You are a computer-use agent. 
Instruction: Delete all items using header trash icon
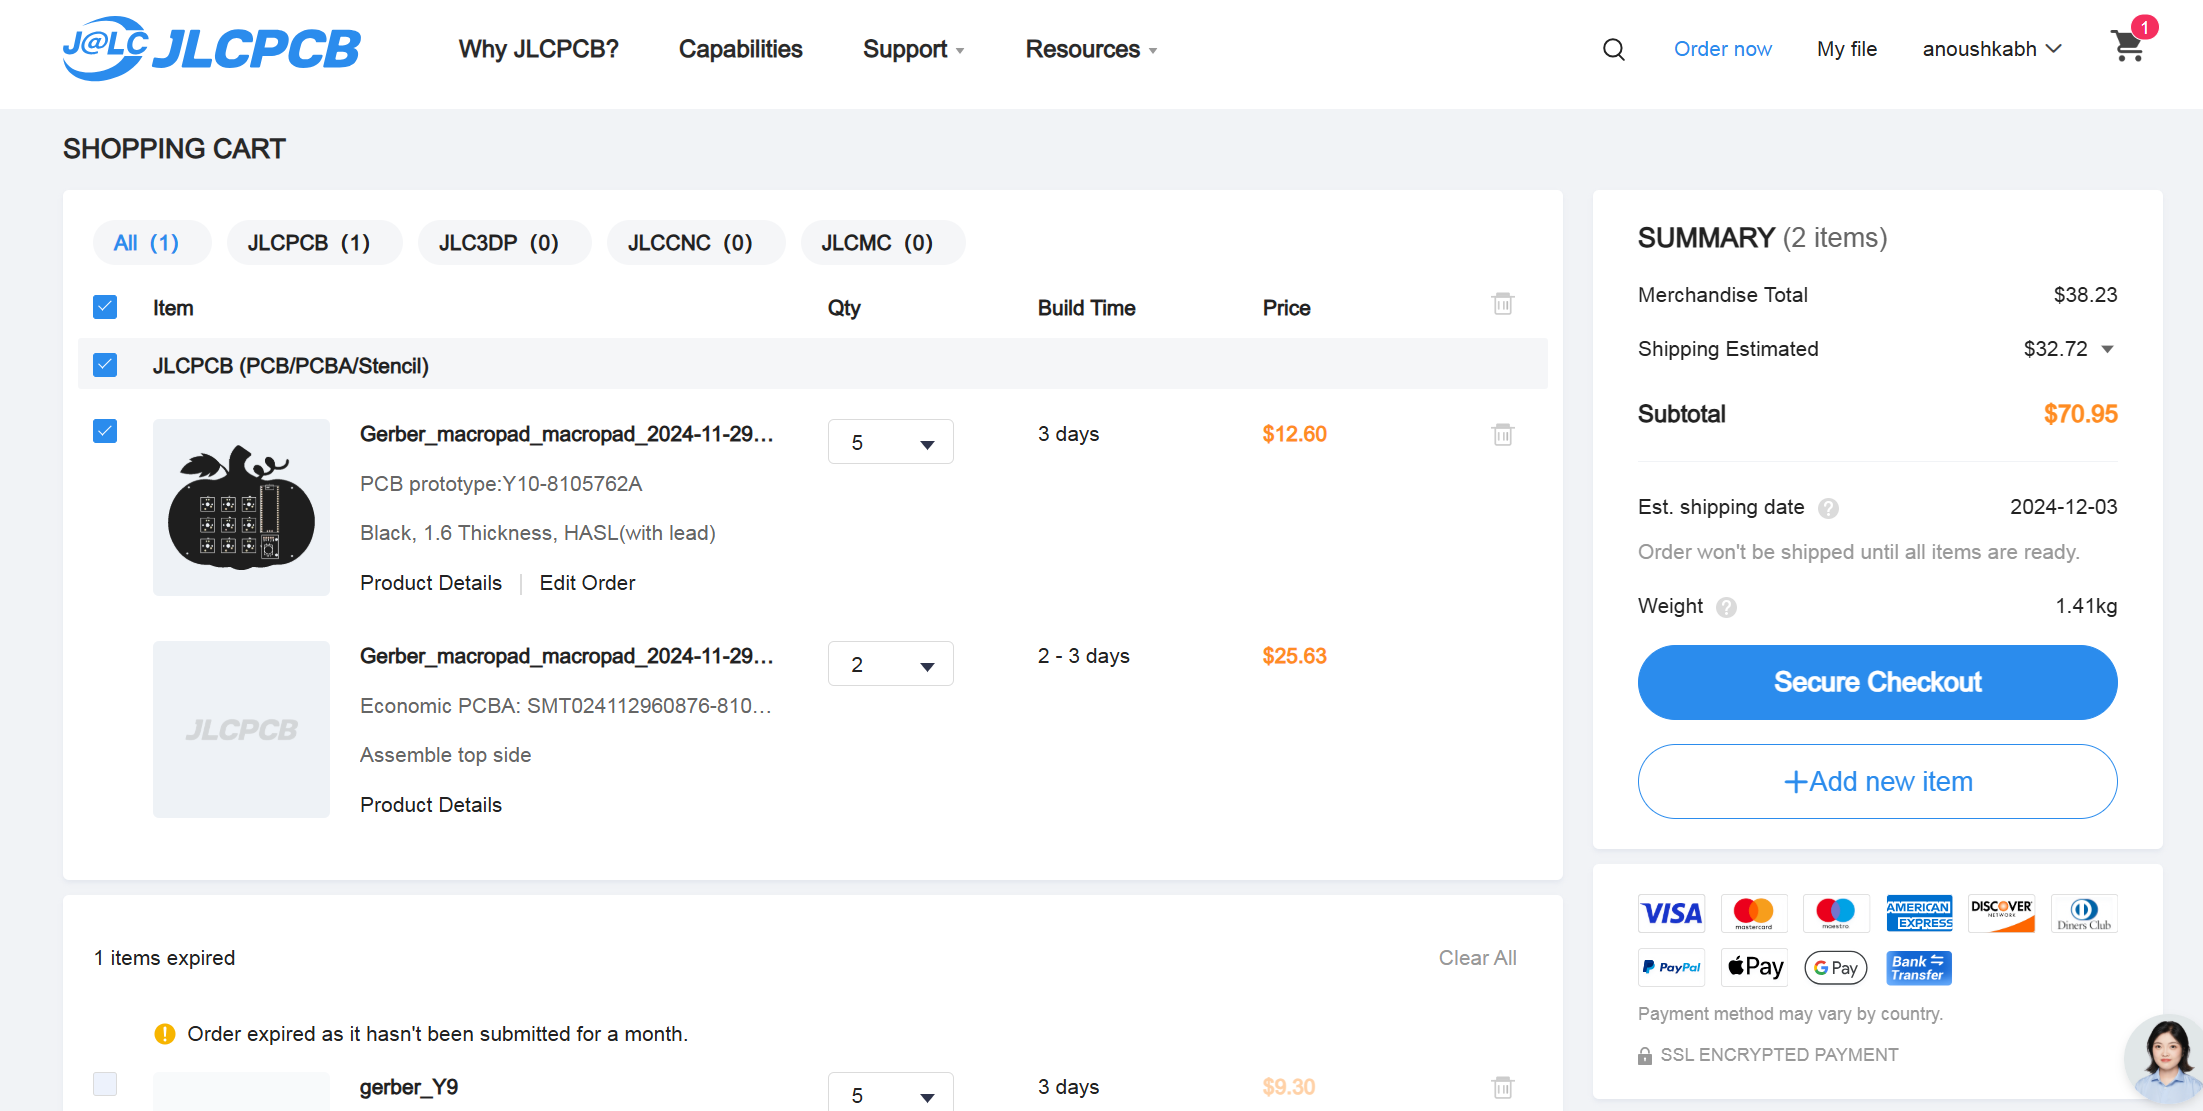pos(1502,304)
